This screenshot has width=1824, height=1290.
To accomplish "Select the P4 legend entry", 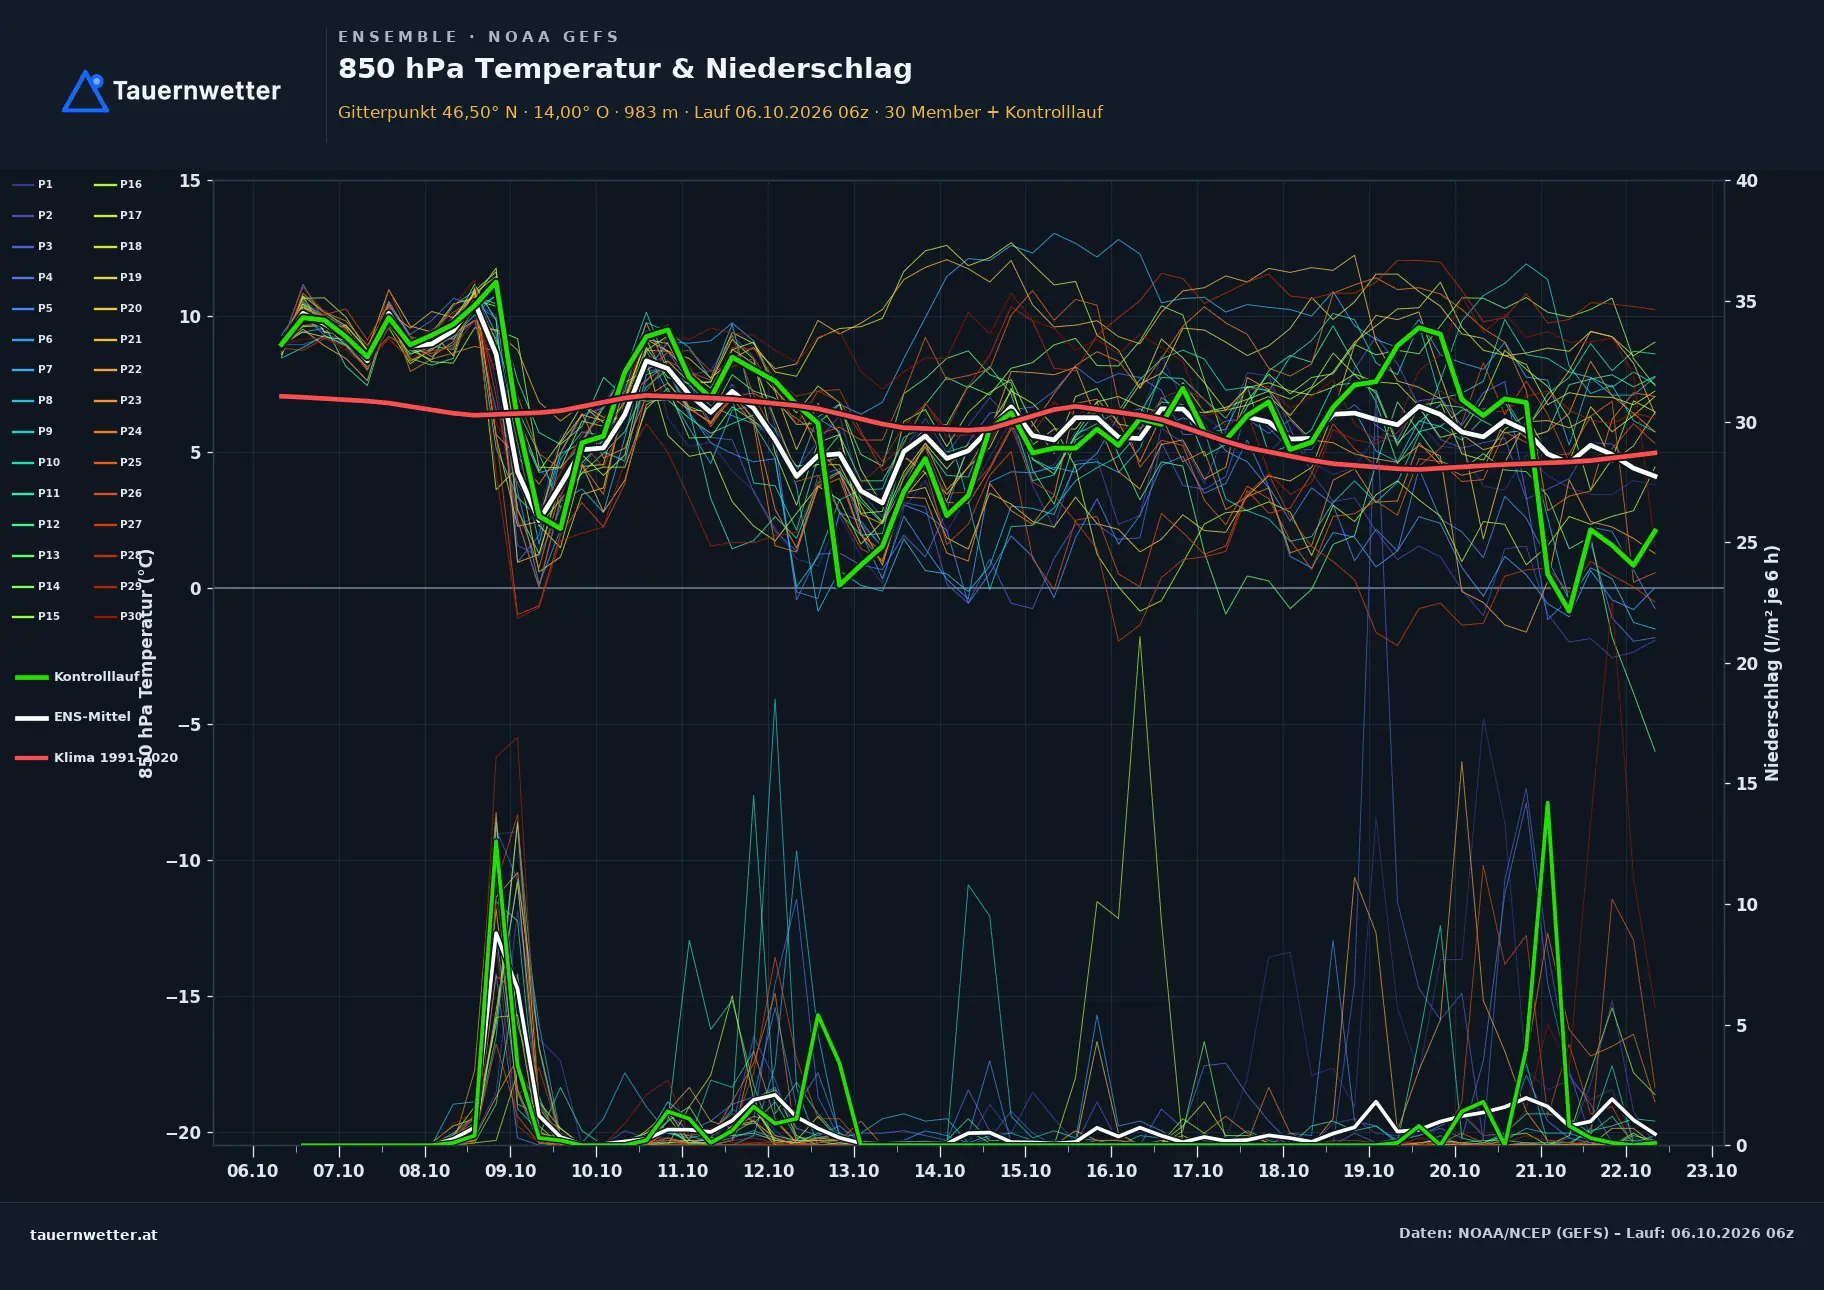I will point(32,277).
